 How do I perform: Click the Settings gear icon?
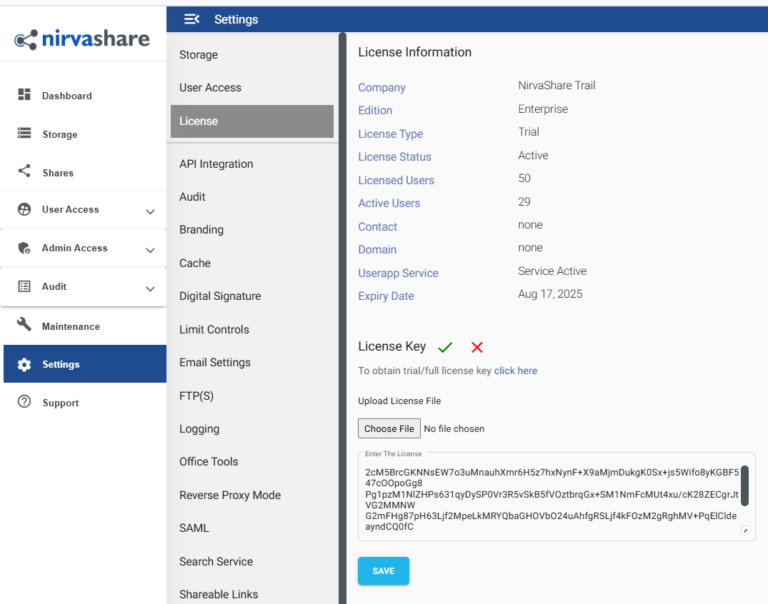(24, 364)
